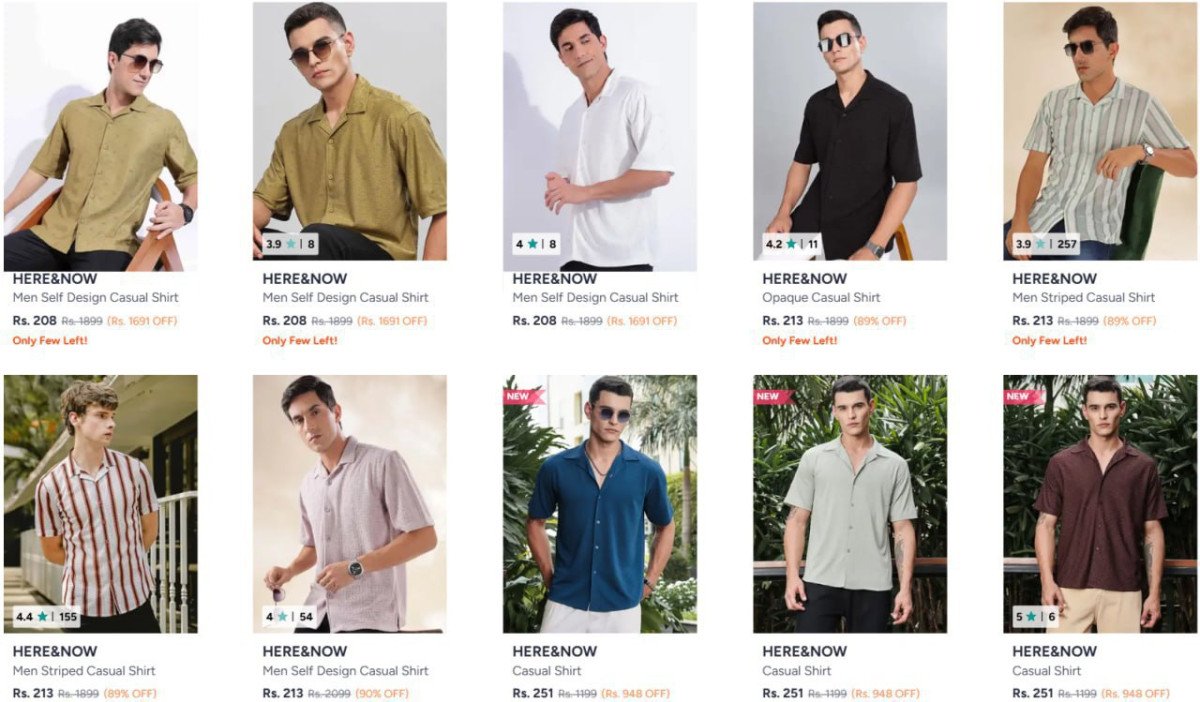Click the 5 star rating on maroon shirt
This screenshot has height=702, width=1200.
coord(1035,617)
